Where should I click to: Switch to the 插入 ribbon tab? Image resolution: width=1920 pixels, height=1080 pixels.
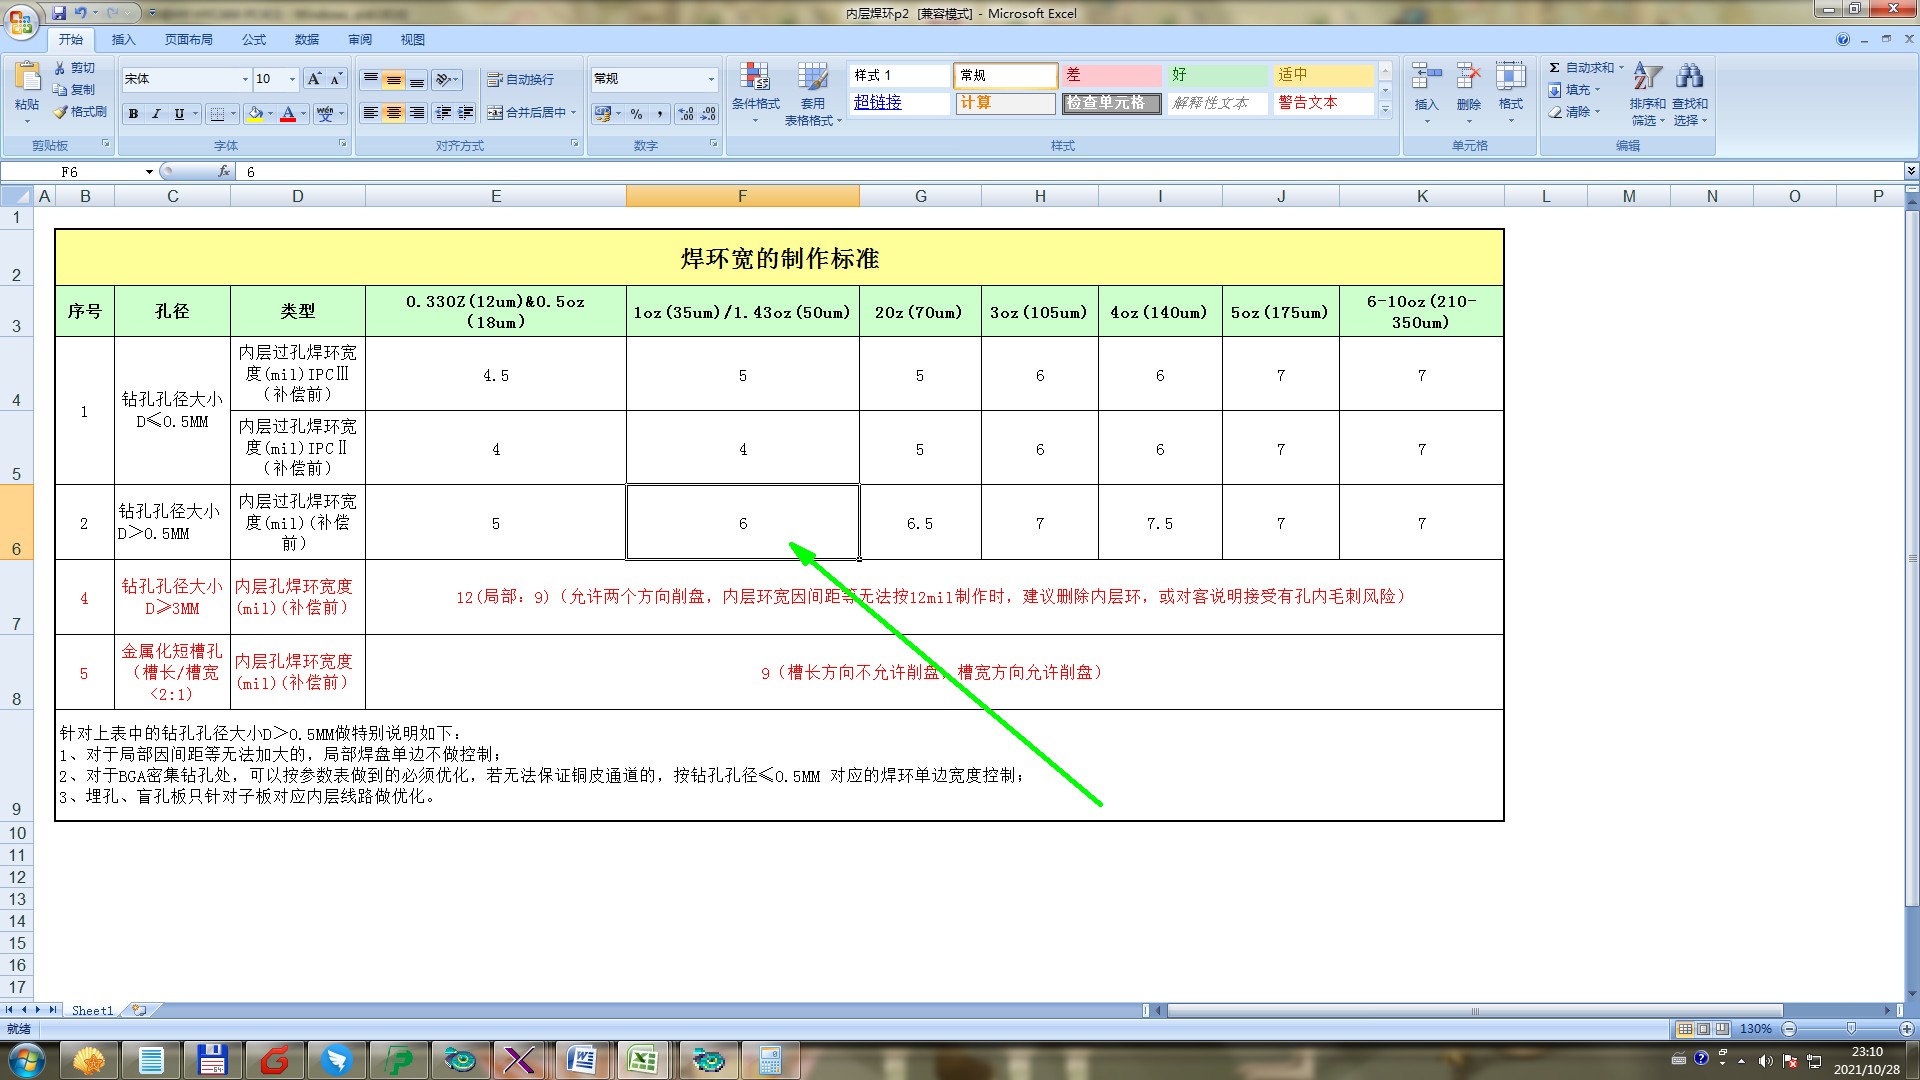pyautogui.click(x=123, y=39)
